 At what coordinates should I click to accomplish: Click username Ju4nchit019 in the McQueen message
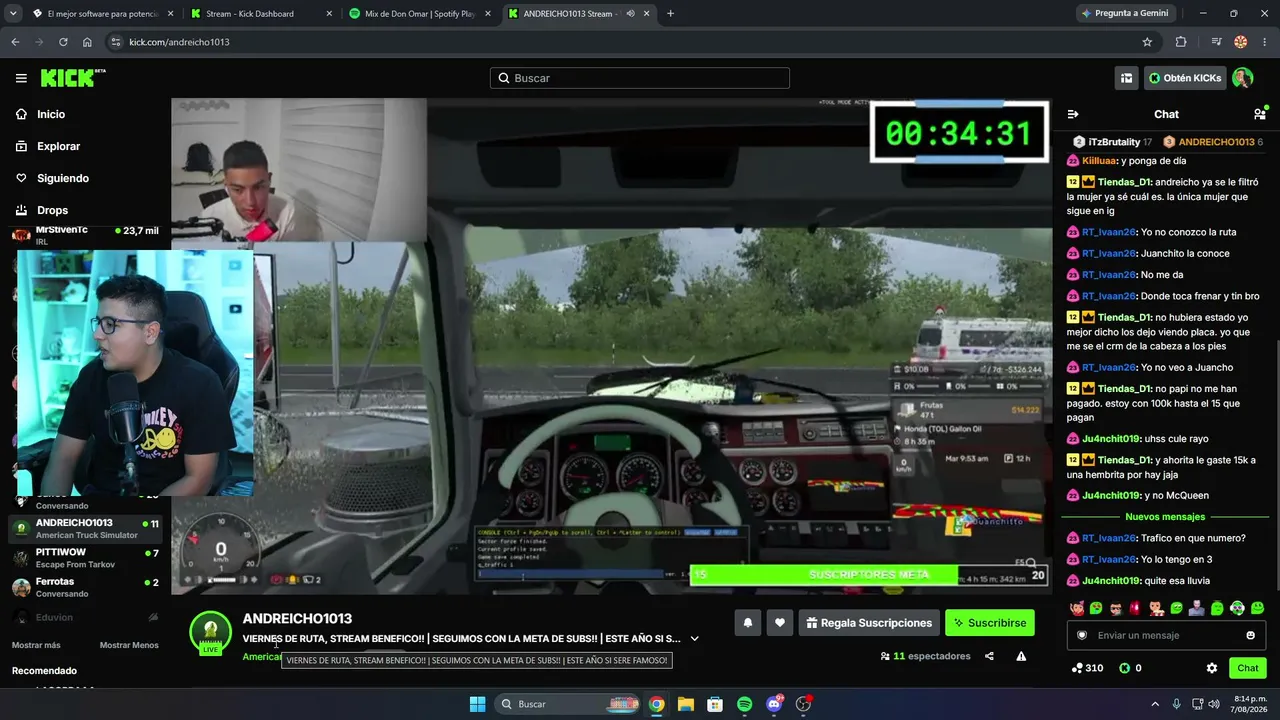(x=1111, y=495)
